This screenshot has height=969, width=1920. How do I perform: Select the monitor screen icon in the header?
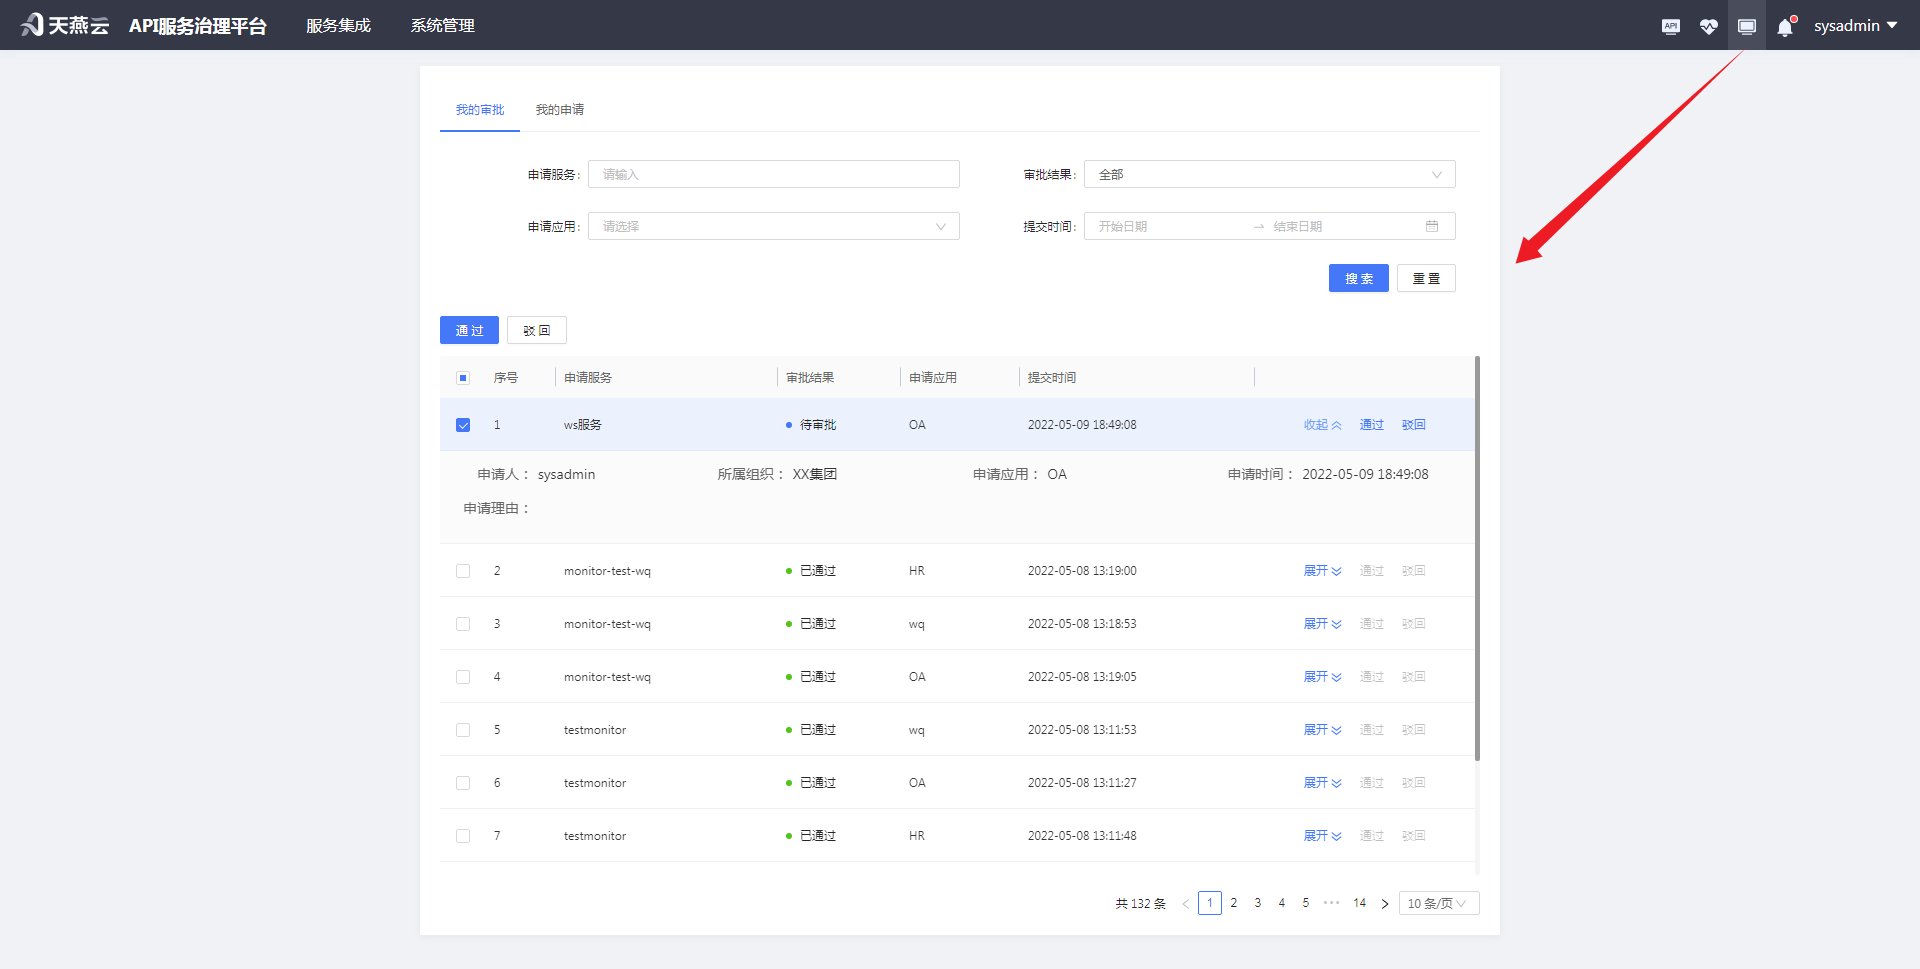pyautogui.click(x=1747, y=25)
